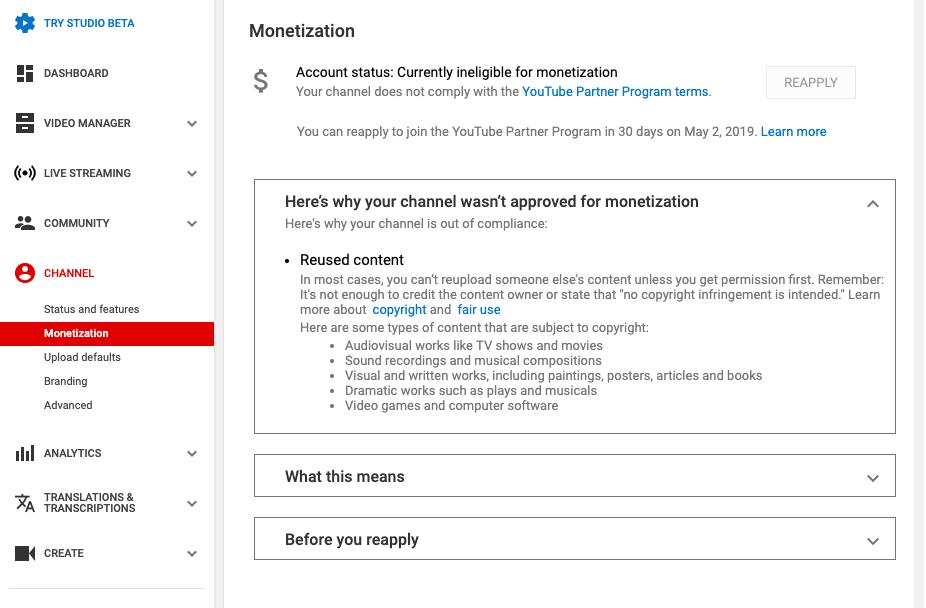Expand the Live Streaming menu chevron
This screenshot has width=926, height=608.
[x=192, y=174]
